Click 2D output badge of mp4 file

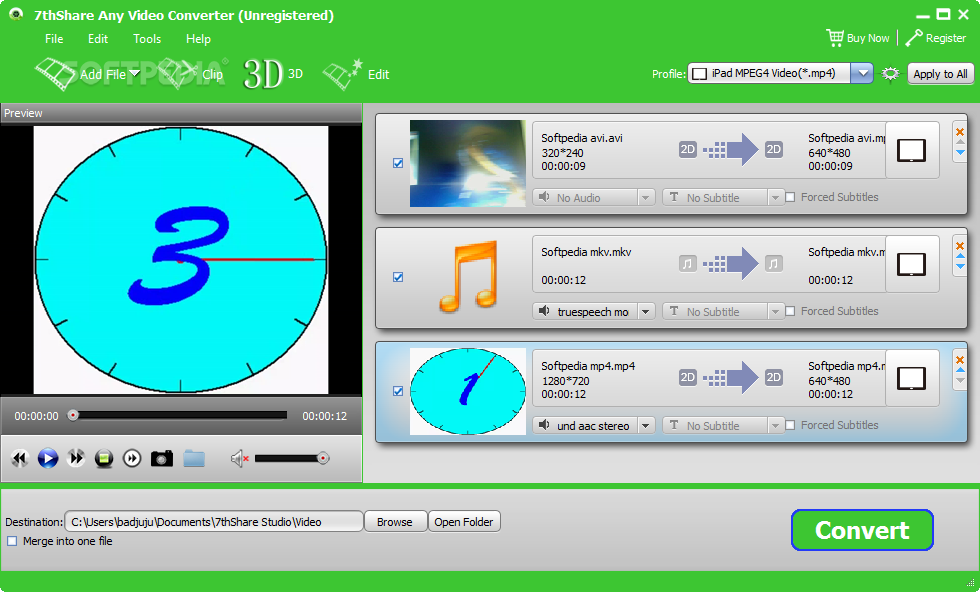(x=774, y=377)
